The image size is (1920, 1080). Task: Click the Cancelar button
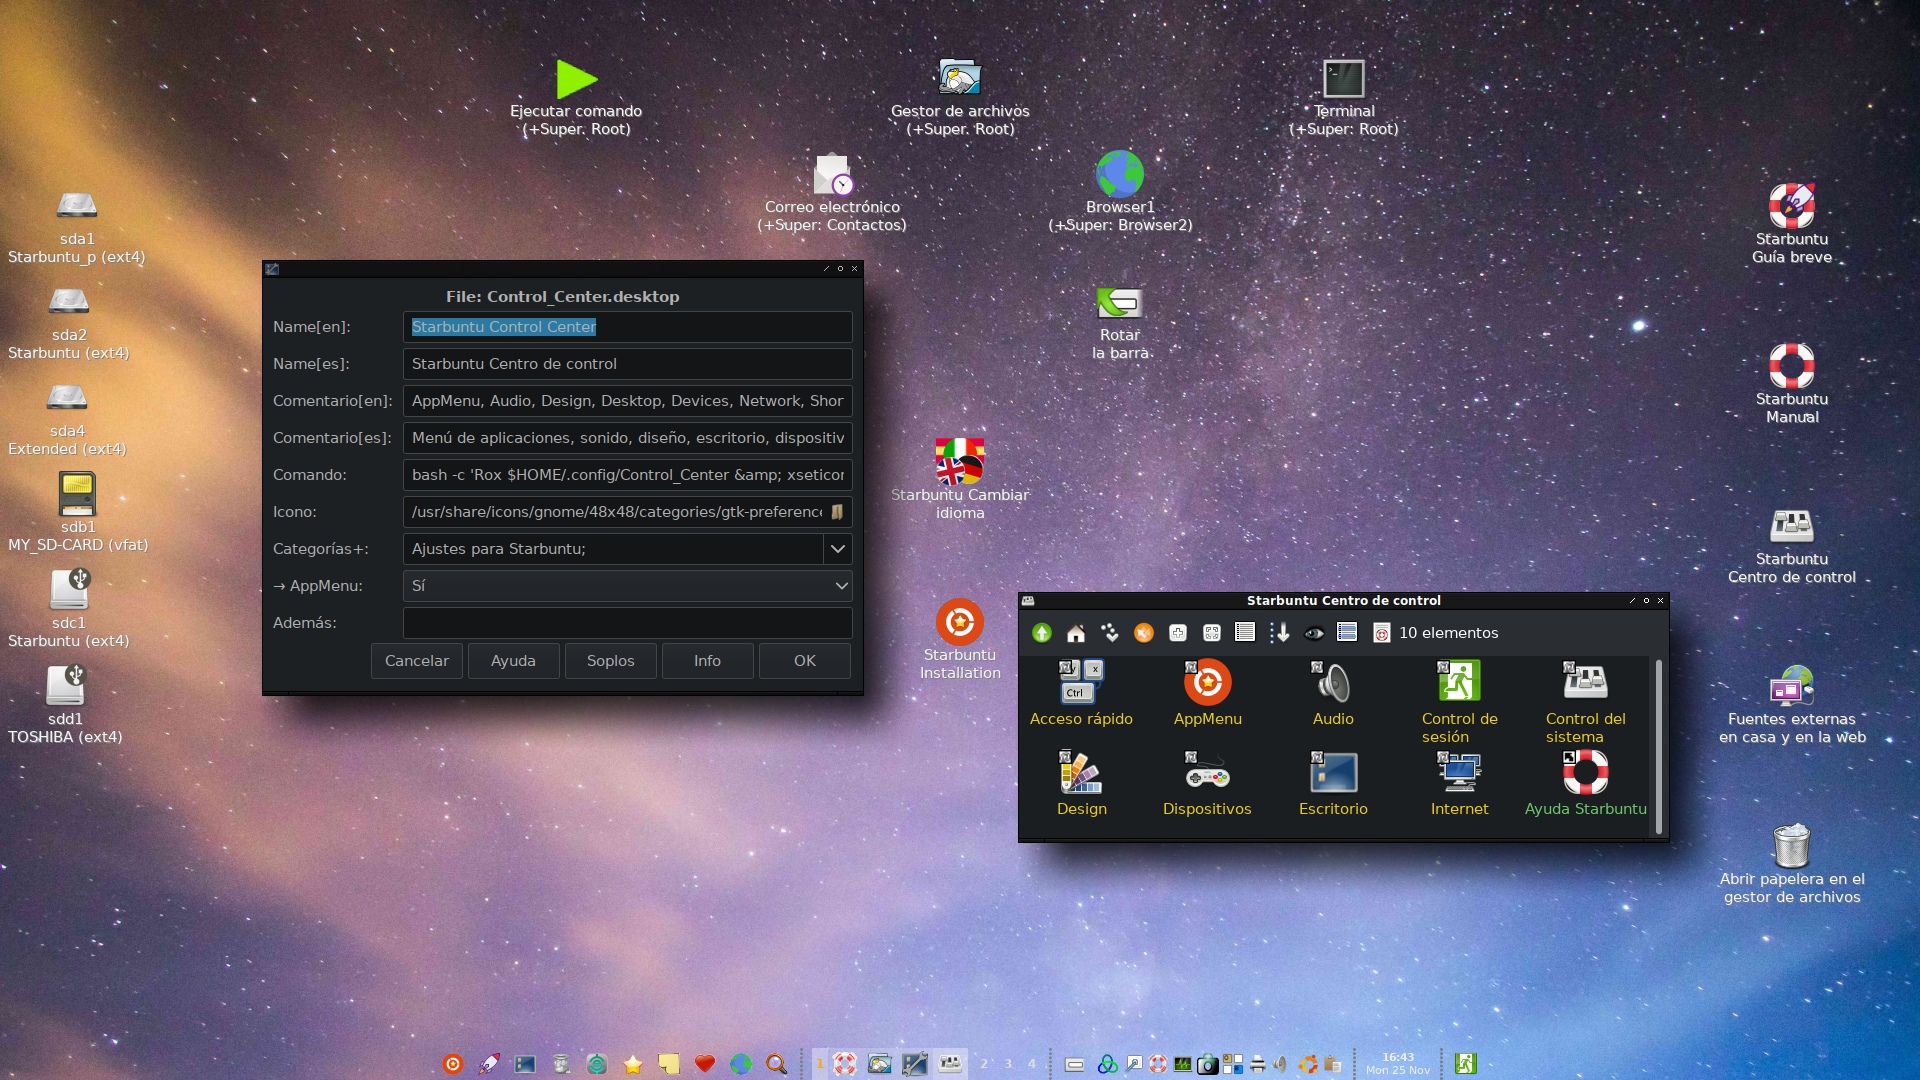[x=417, y=661]
